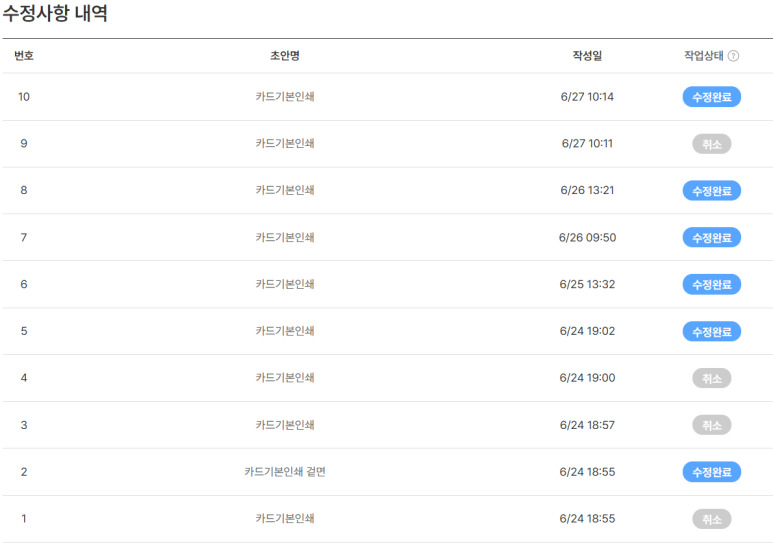The image size is (773, 551).
Task: Select date cell 6/27 10:11
Action: point(587,143)
